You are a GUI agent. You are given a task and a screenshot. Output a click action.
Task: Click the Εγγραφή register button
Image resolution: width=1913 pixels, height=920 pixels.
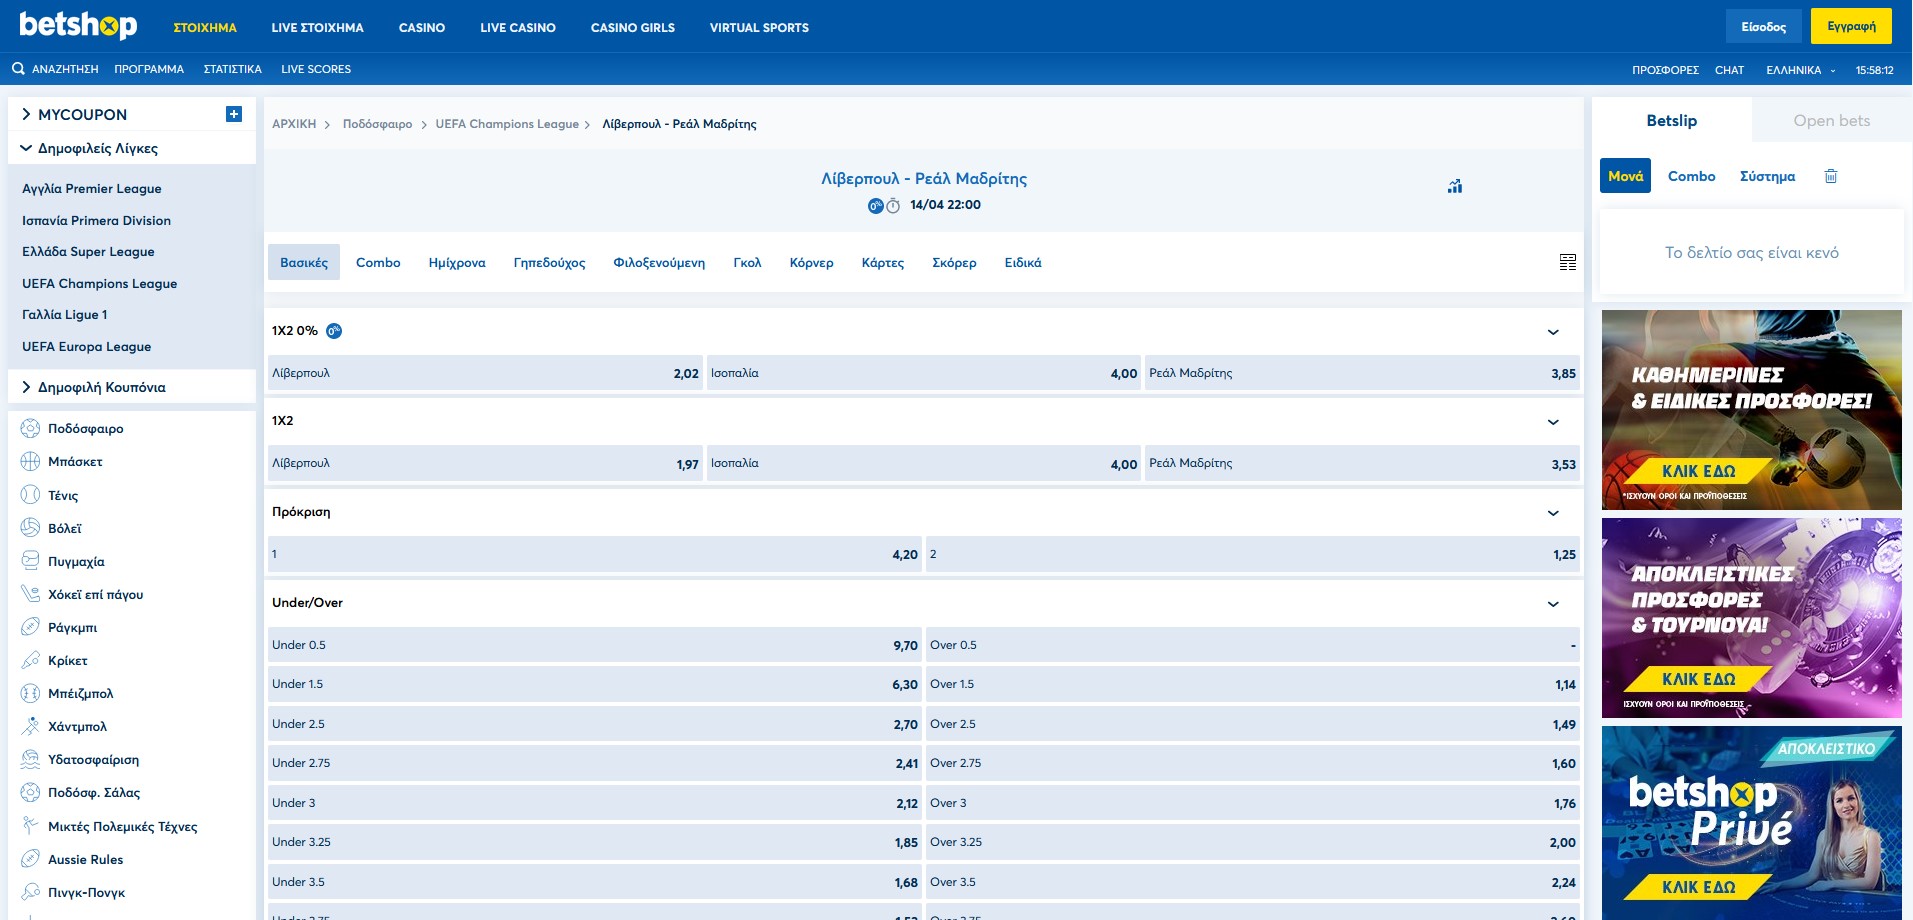point(1851,27)
